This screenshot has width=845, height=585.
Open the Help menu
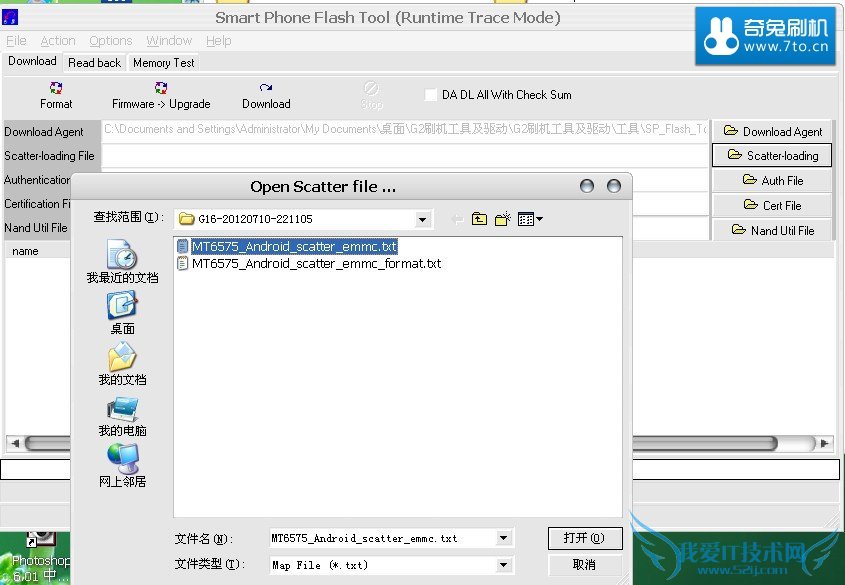pos(218,40)
